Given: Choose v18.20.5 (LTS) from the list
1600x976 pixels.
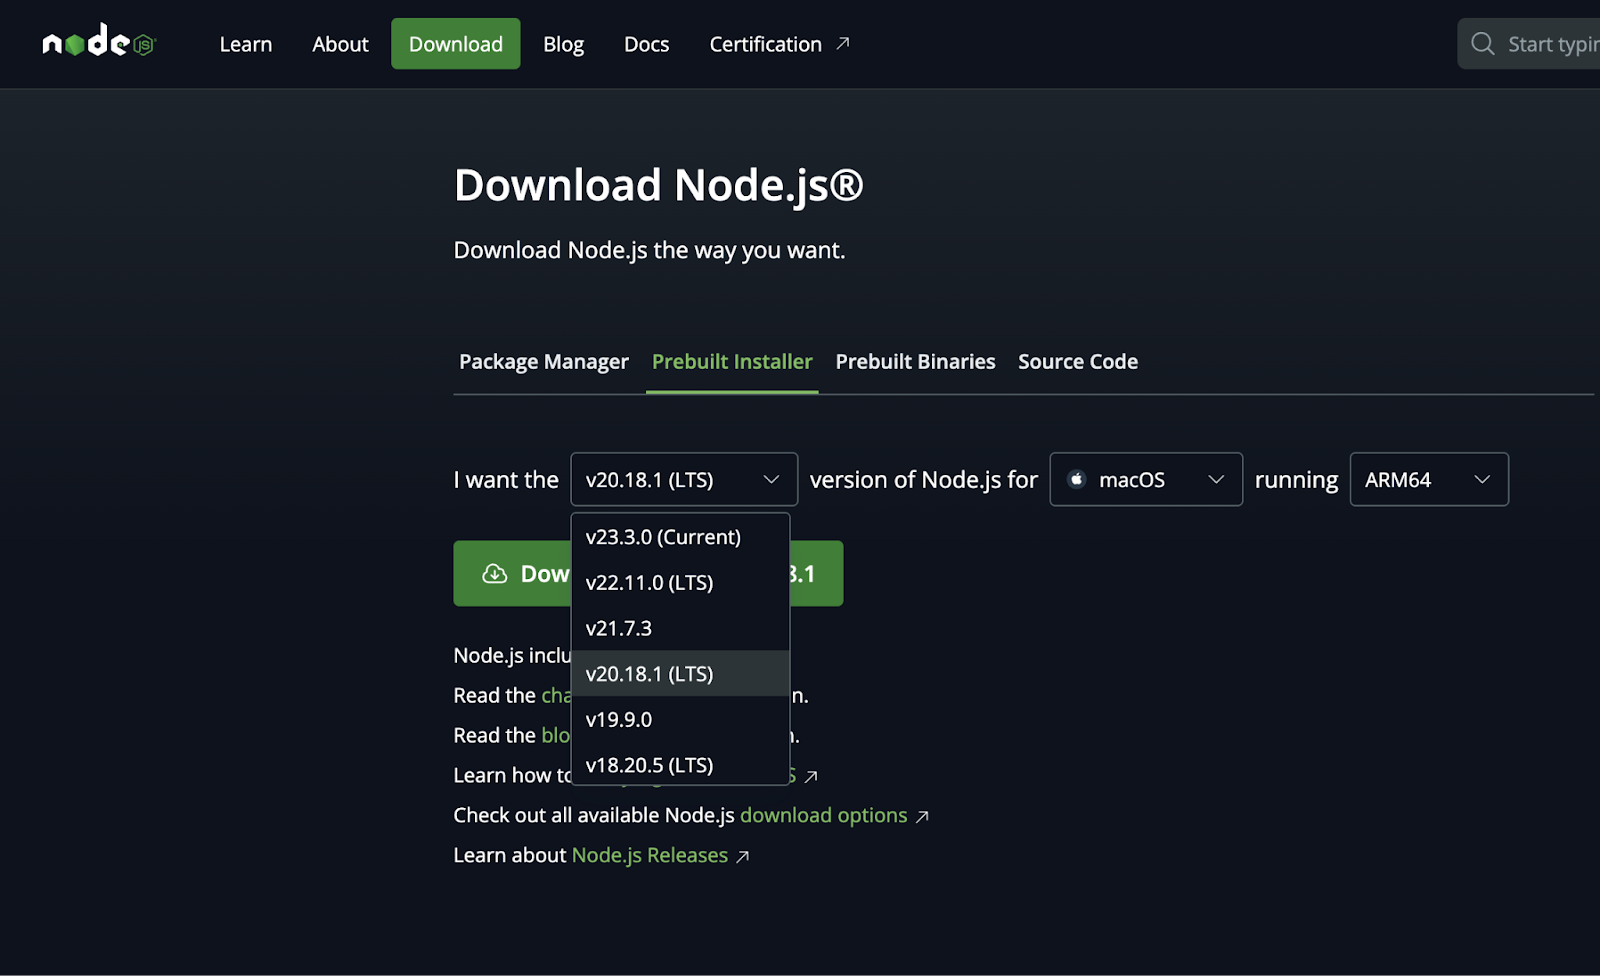Looking at the screenshot, I should pyautogui.click(x=680, y=765).
